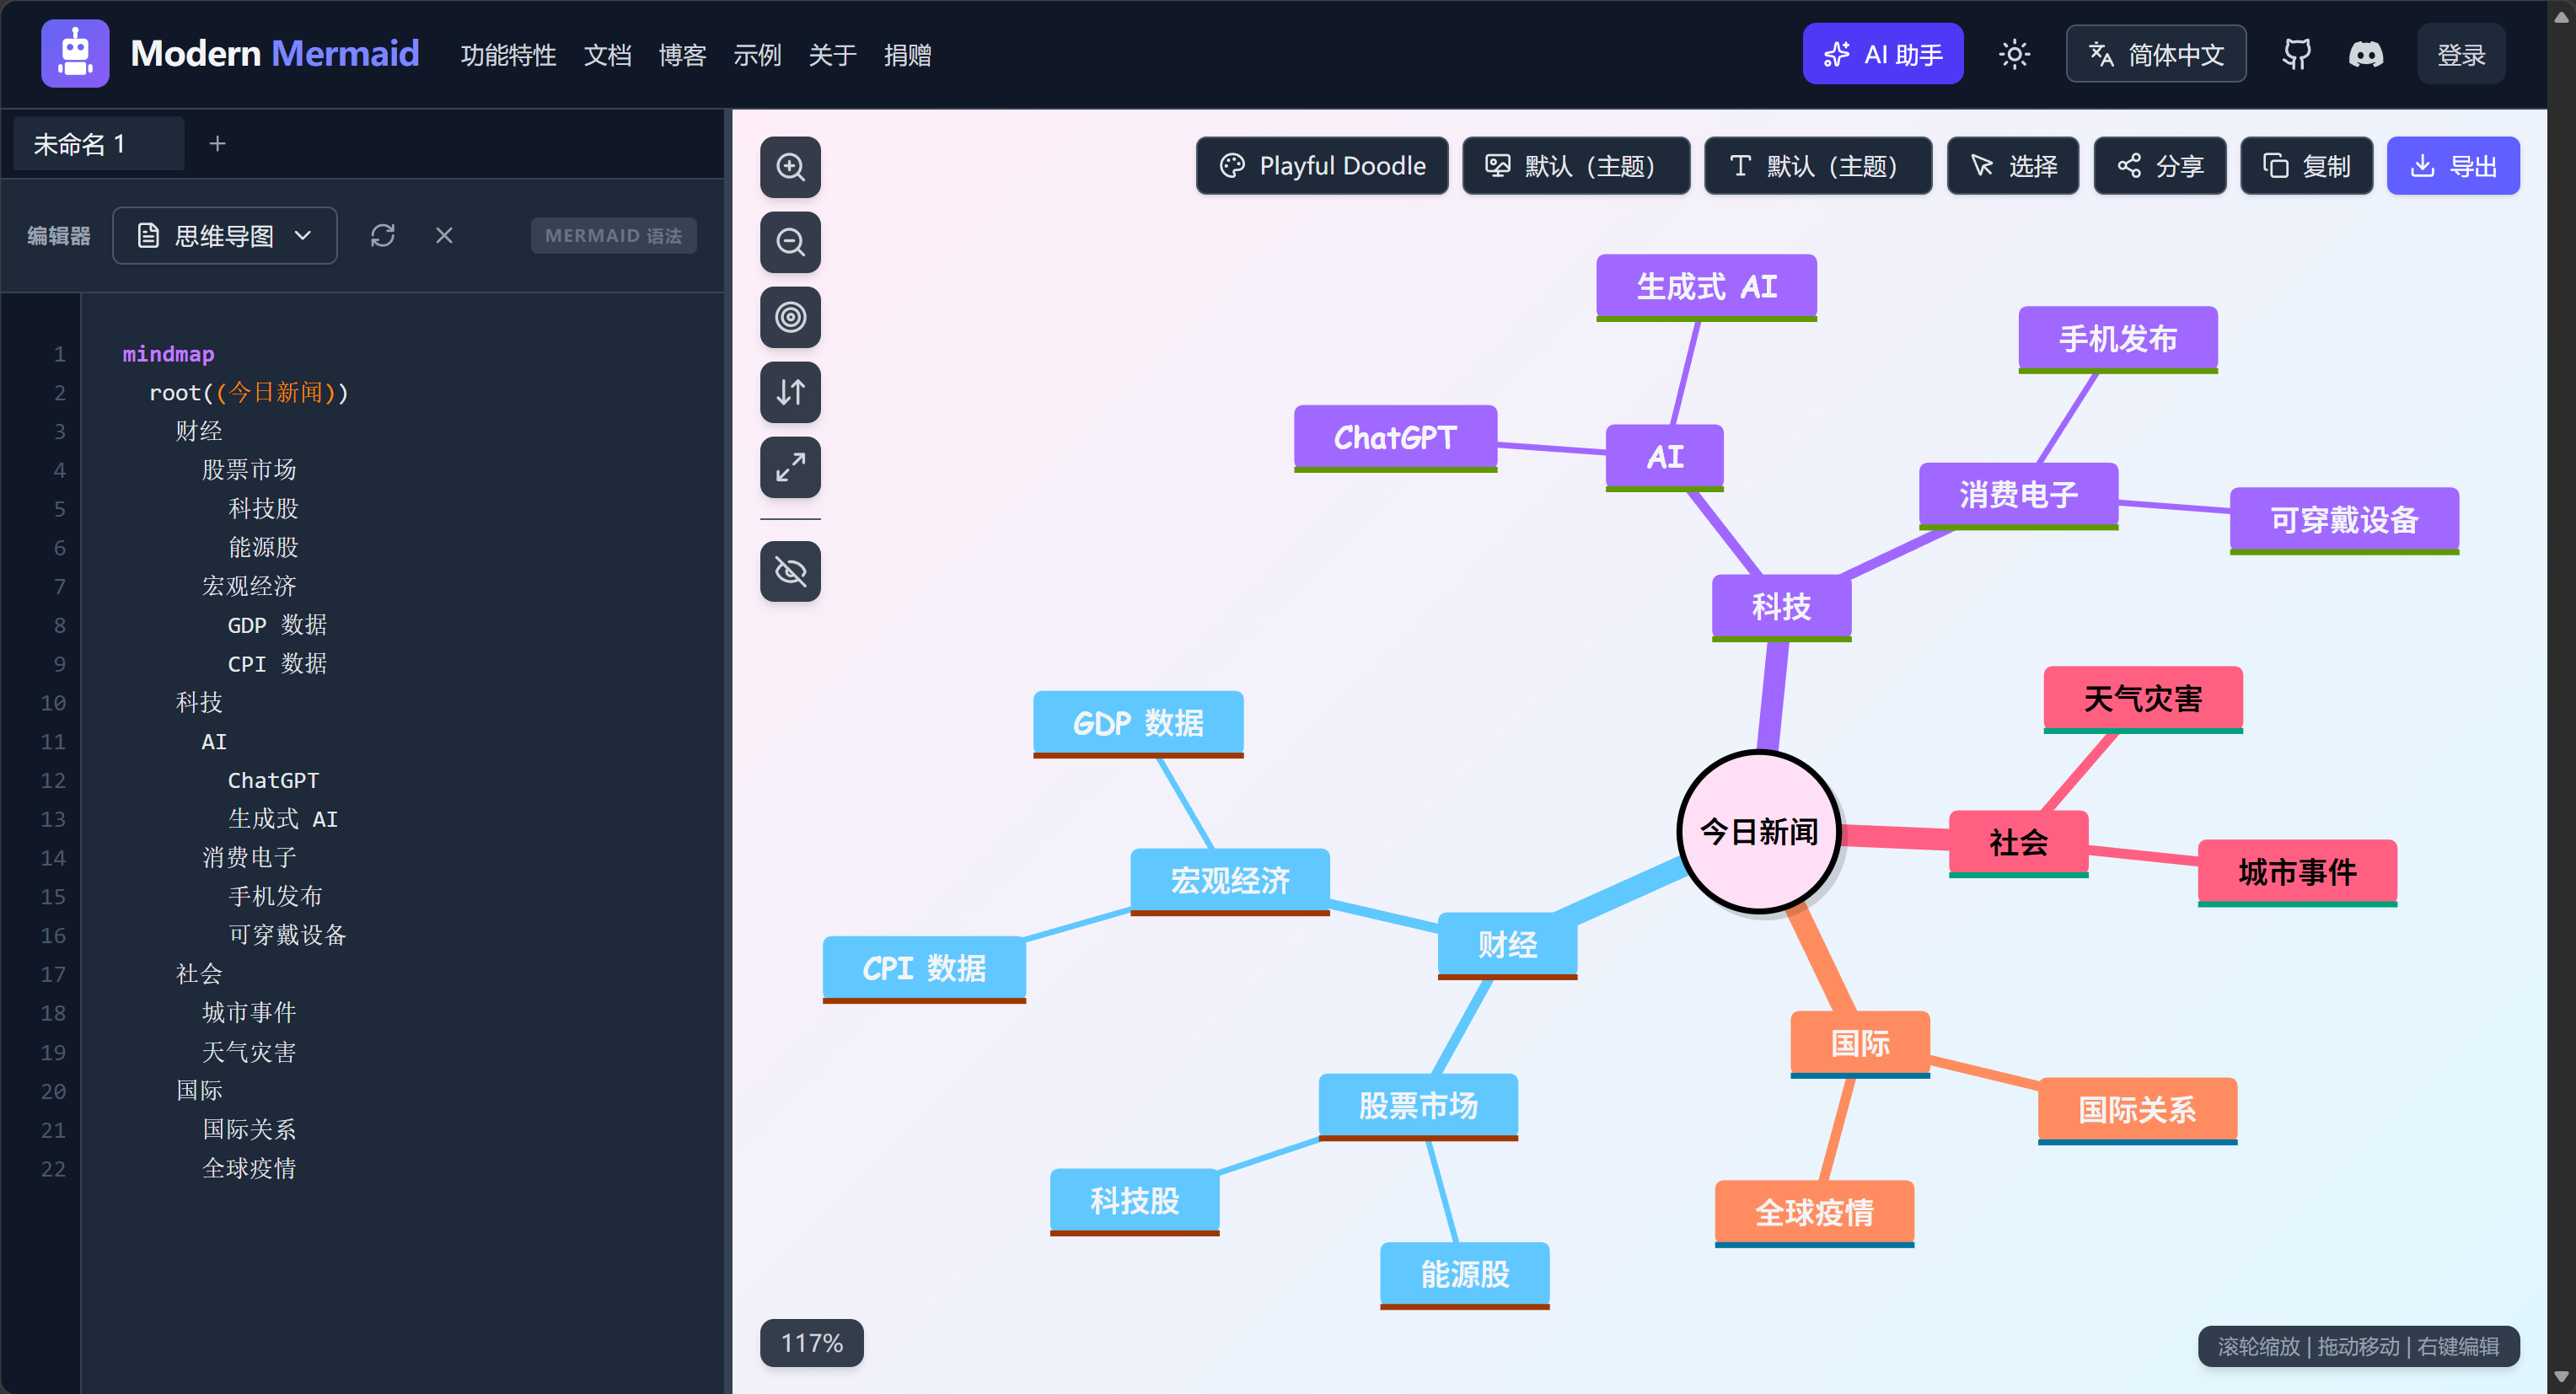The image size is (2576, 1394).
Task: Click the 今日新闻 root node
Action: (1759, 832)
